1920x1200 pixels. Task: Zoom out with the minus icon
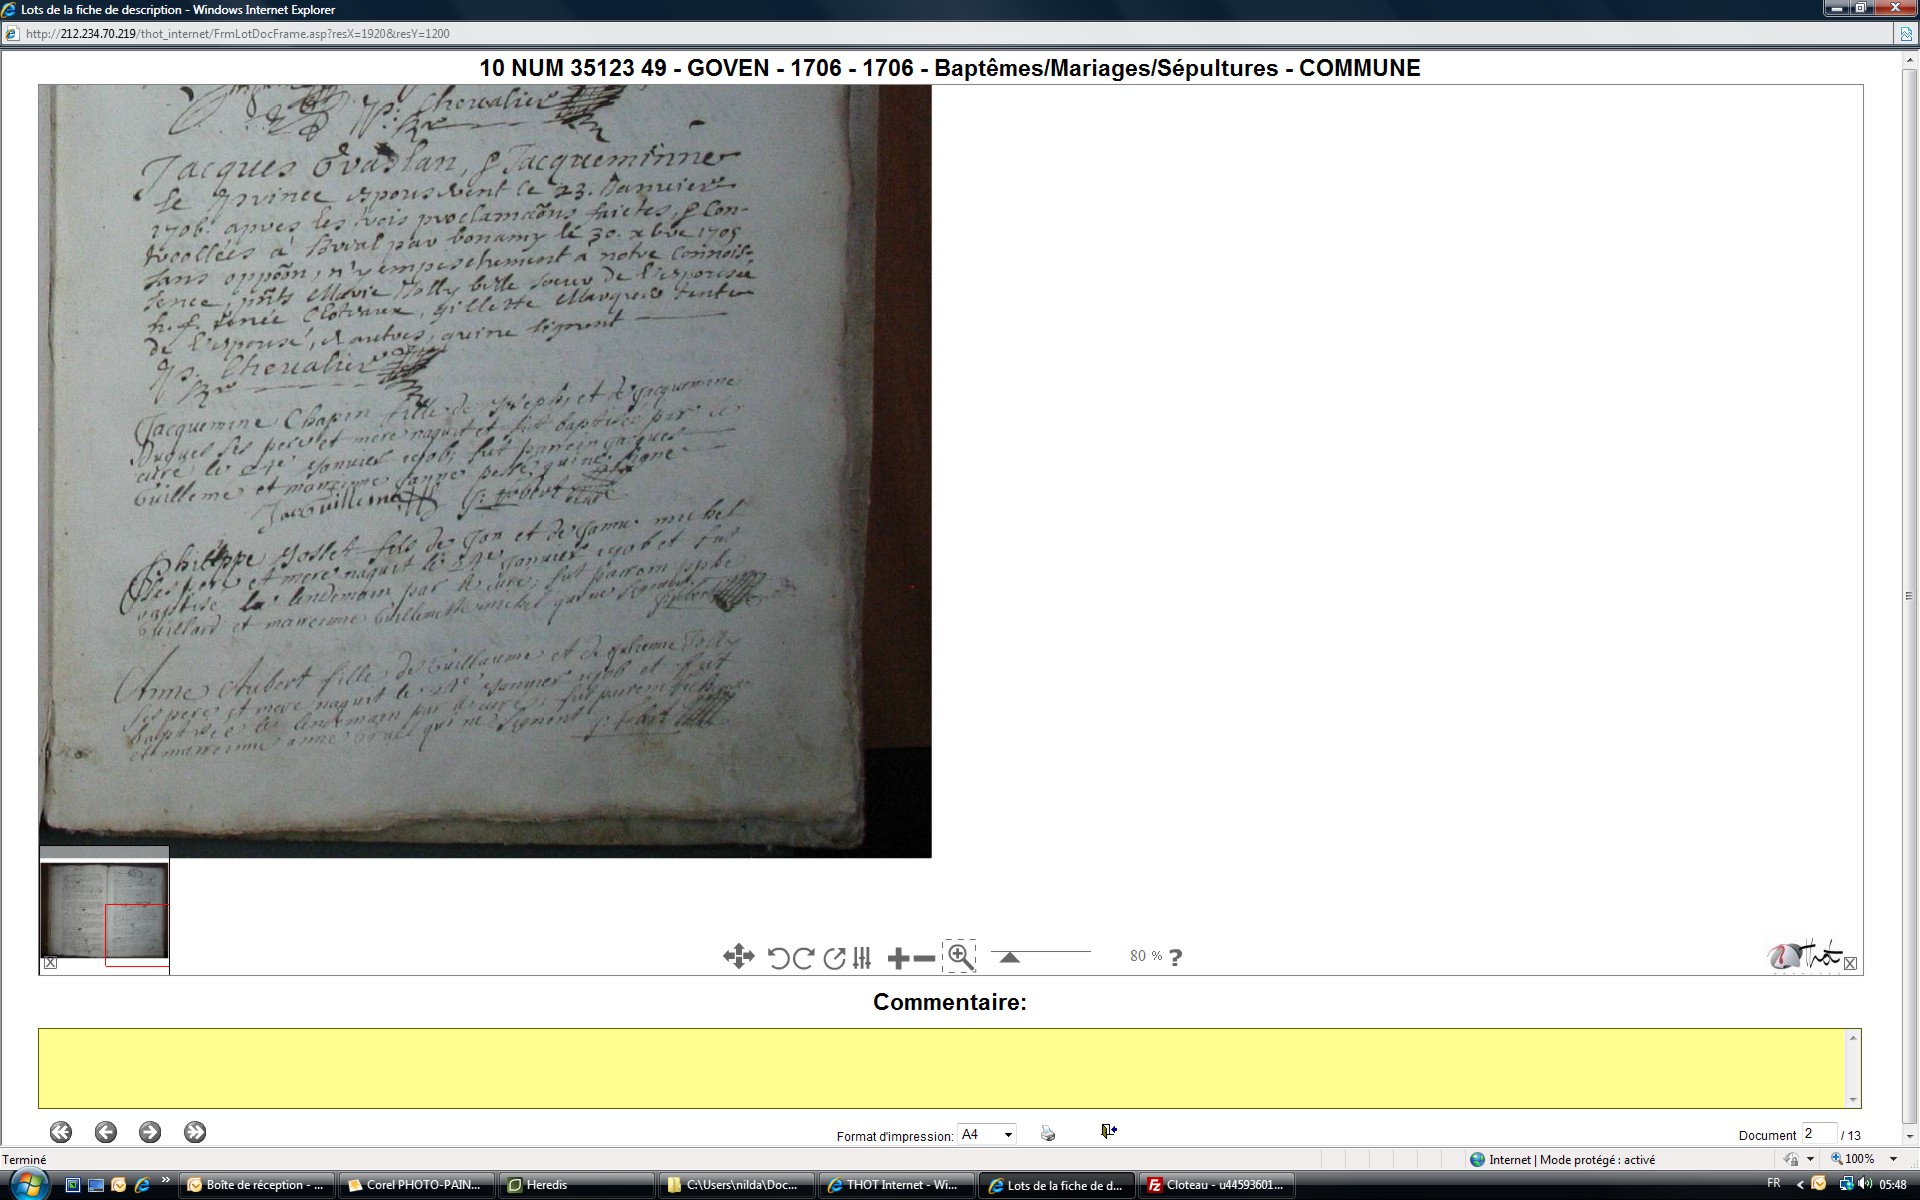[925, 958]
